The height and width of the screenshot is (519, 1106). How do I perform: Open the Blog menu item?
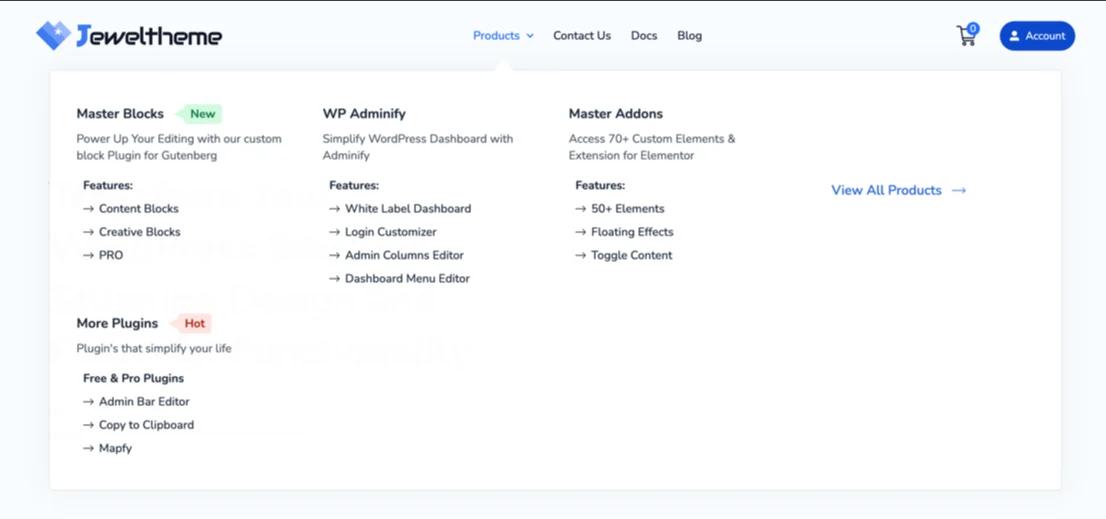pos(689,35)
